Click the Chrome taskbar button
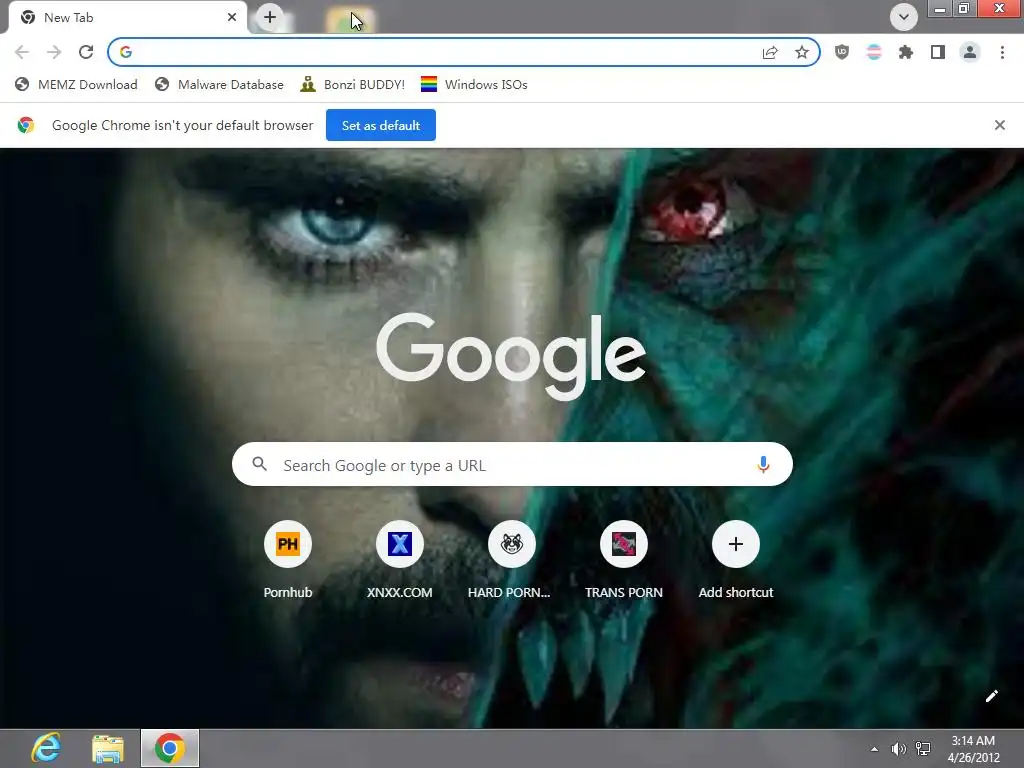 pos(170,748)
